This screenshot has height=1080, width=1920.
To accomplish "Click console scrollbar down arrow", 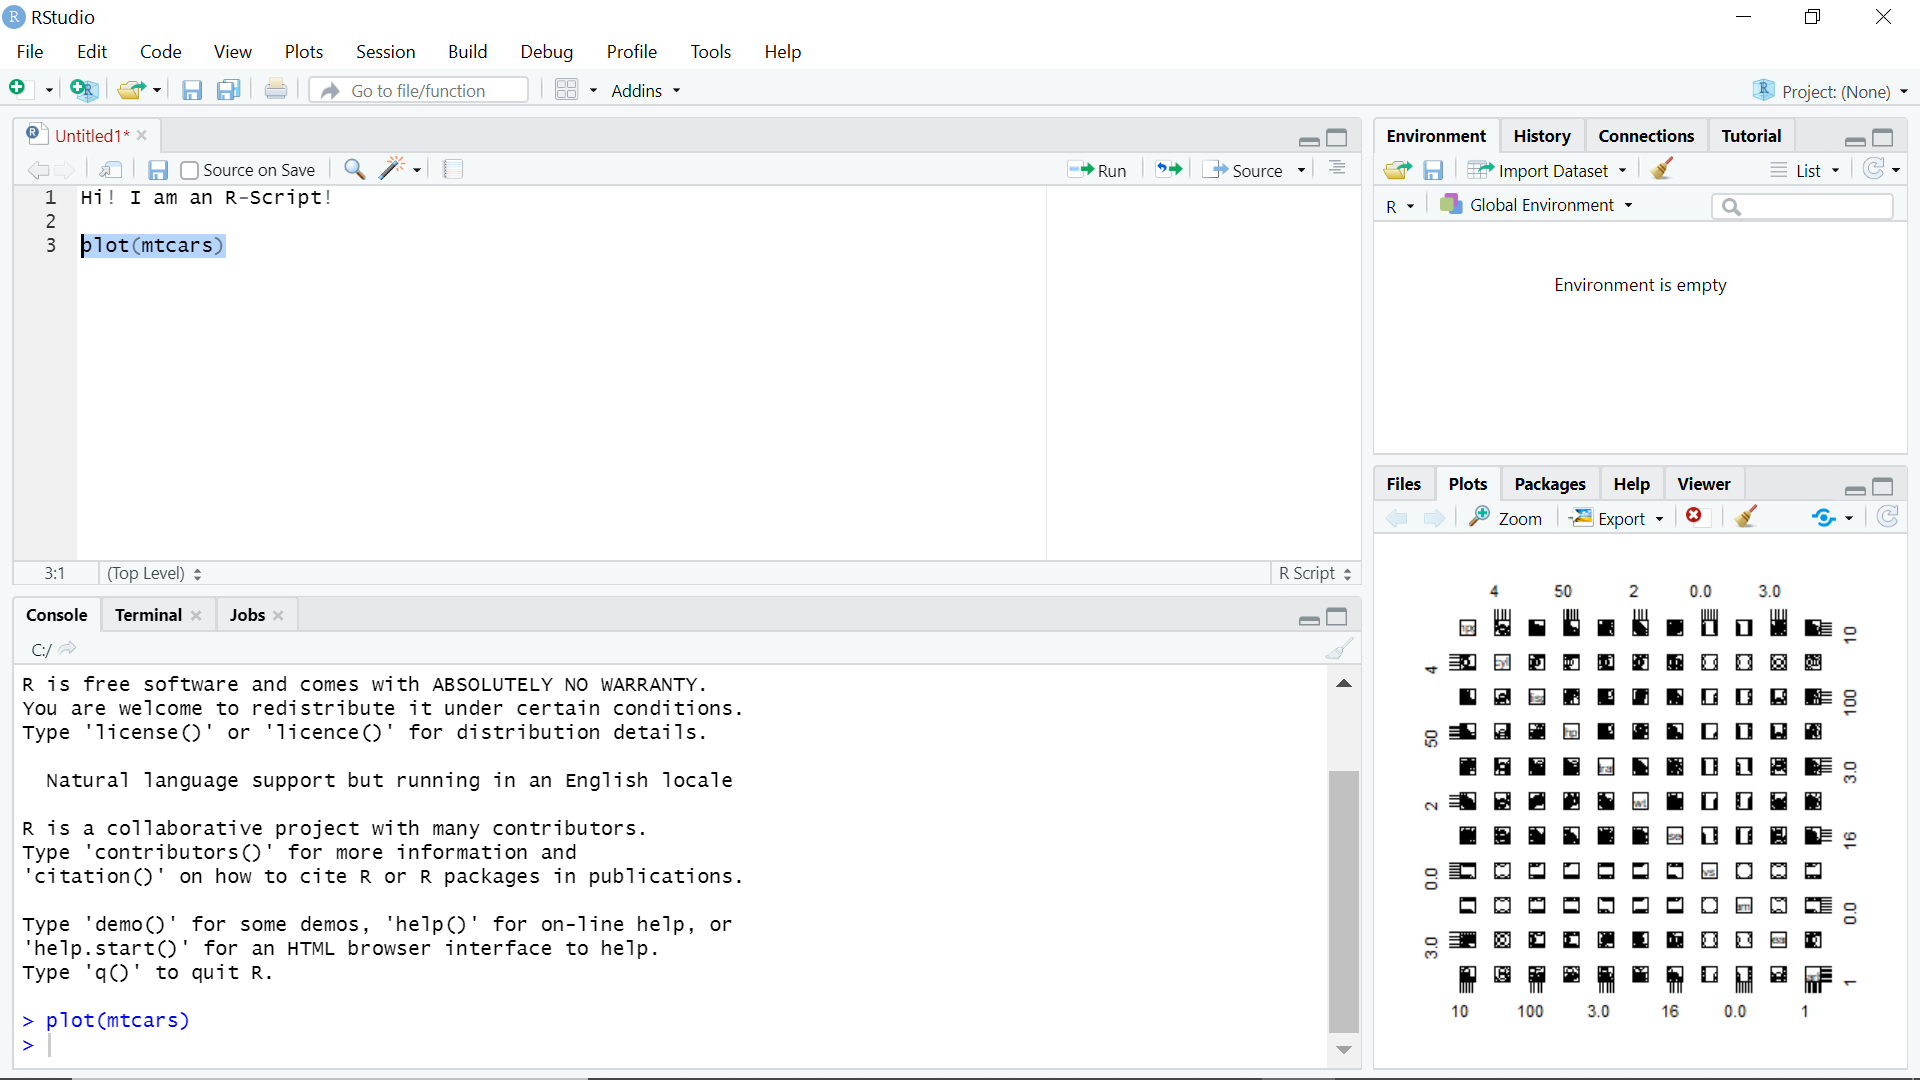I will point(1343,1049).
